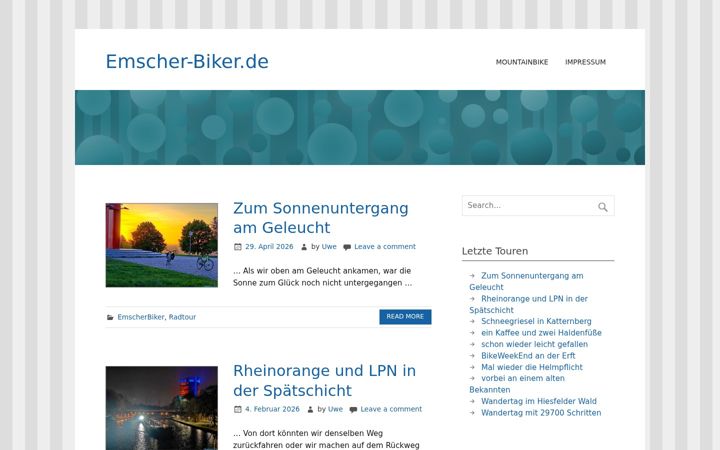This screenshot has height=450, width=720.
Task: Open sidebar link Wandertag im Hiesfelder Wald
Action: click(x=539, y=401)
